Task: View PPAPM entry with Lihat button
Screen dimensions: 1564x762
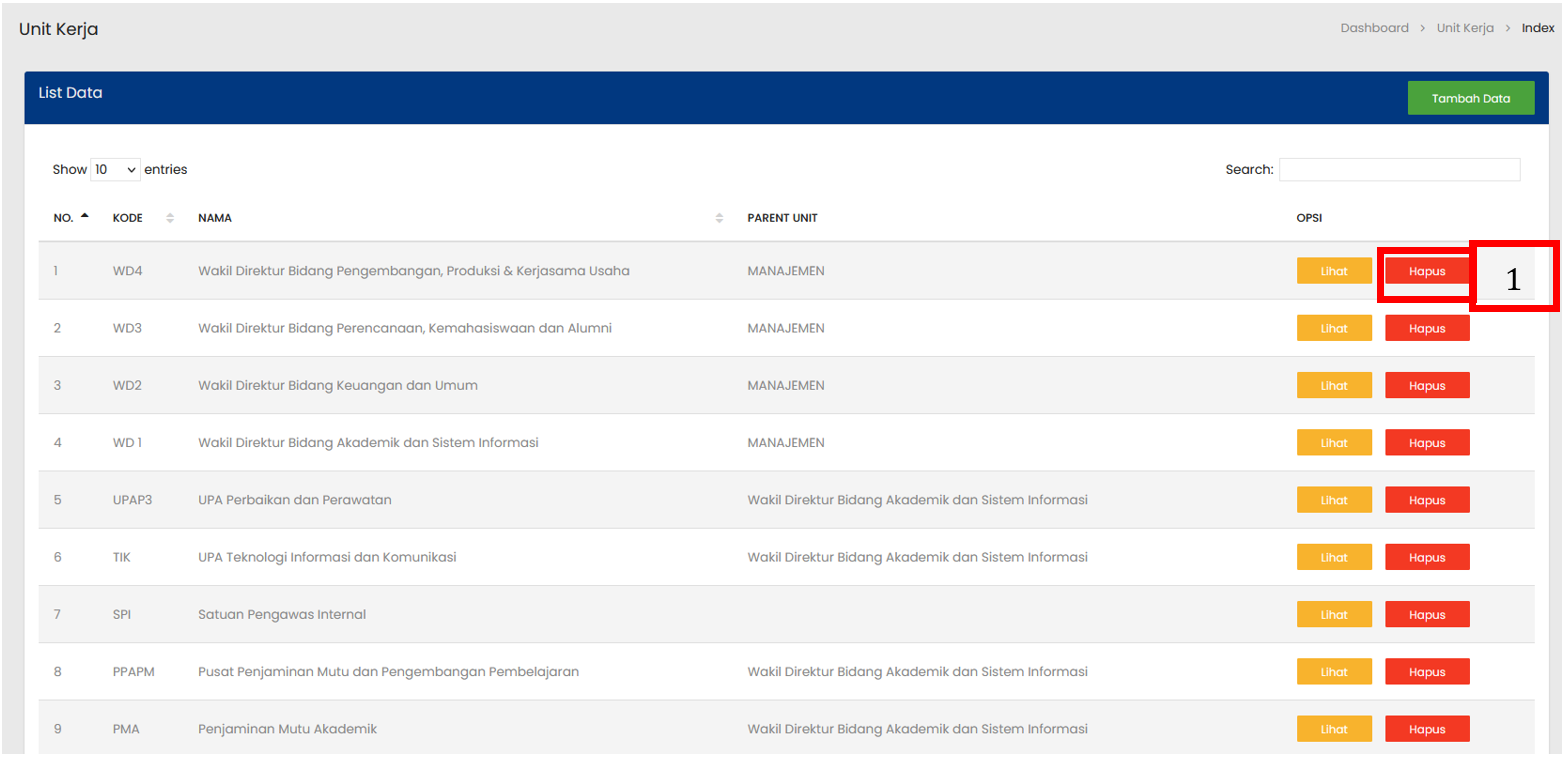Action: pyautogui.click(x=1333, y=672)
